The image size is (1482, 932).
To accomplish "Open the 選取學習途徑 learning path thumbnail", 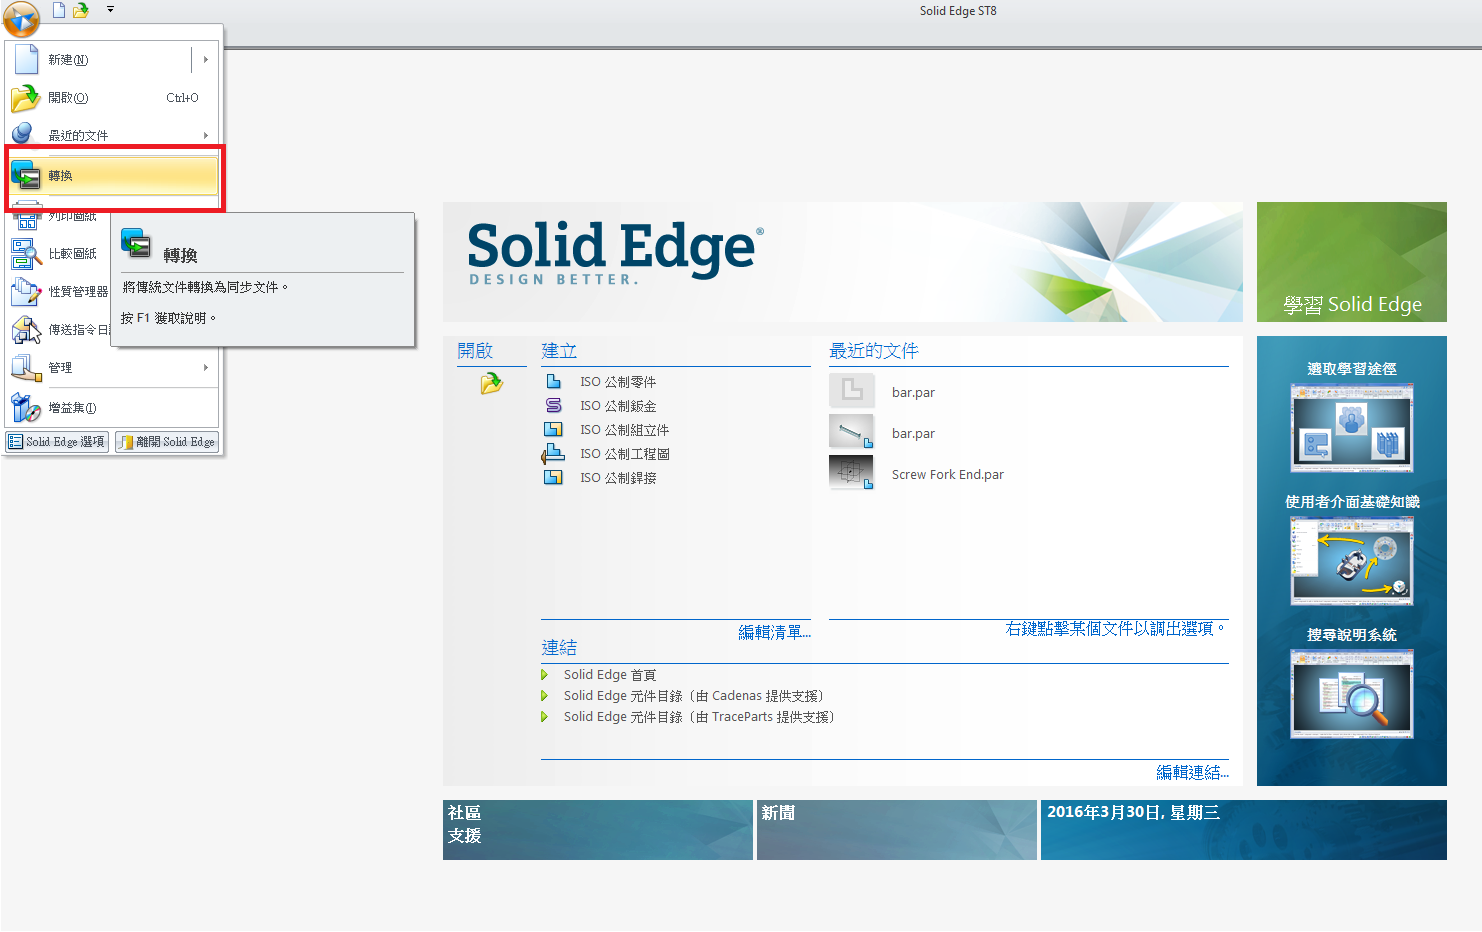I will pos(1352,428).
